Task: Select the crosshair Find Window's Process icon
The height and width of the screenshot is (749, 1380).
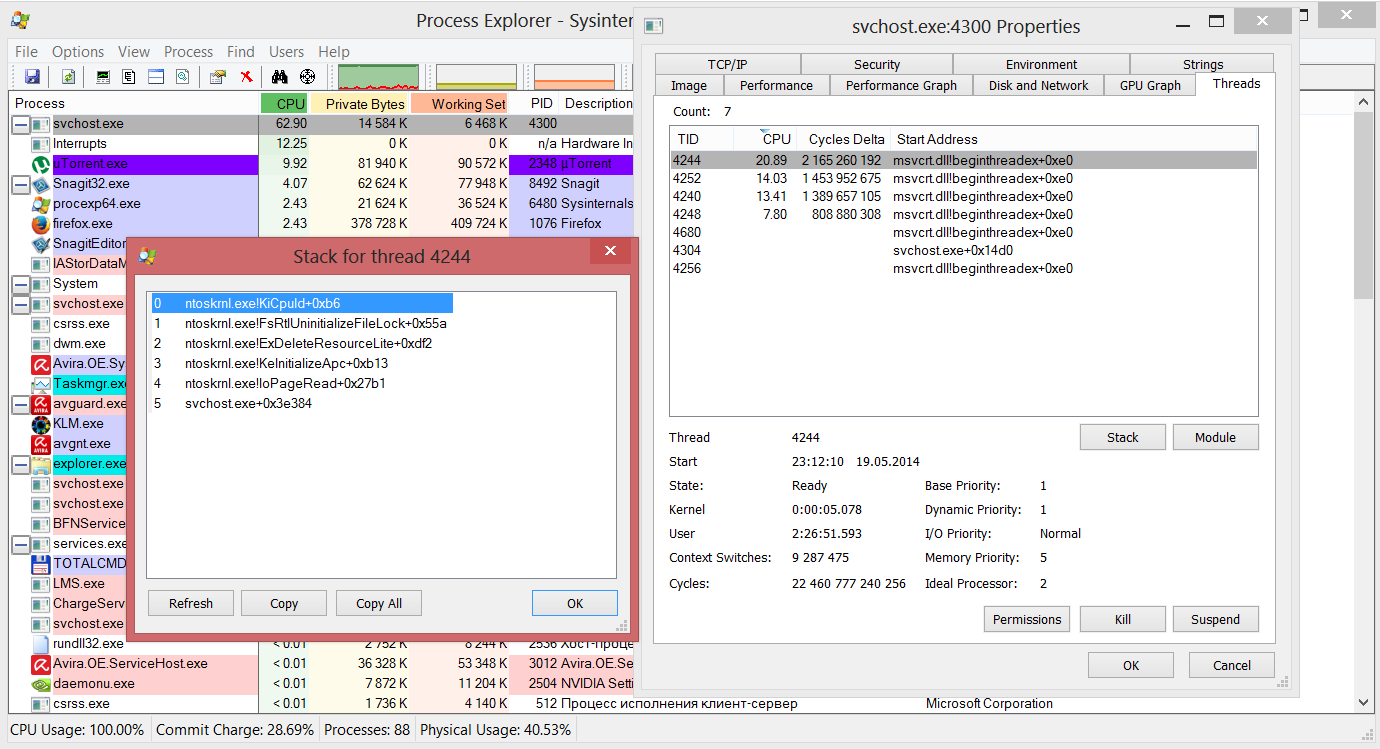Action: point(307,77)
